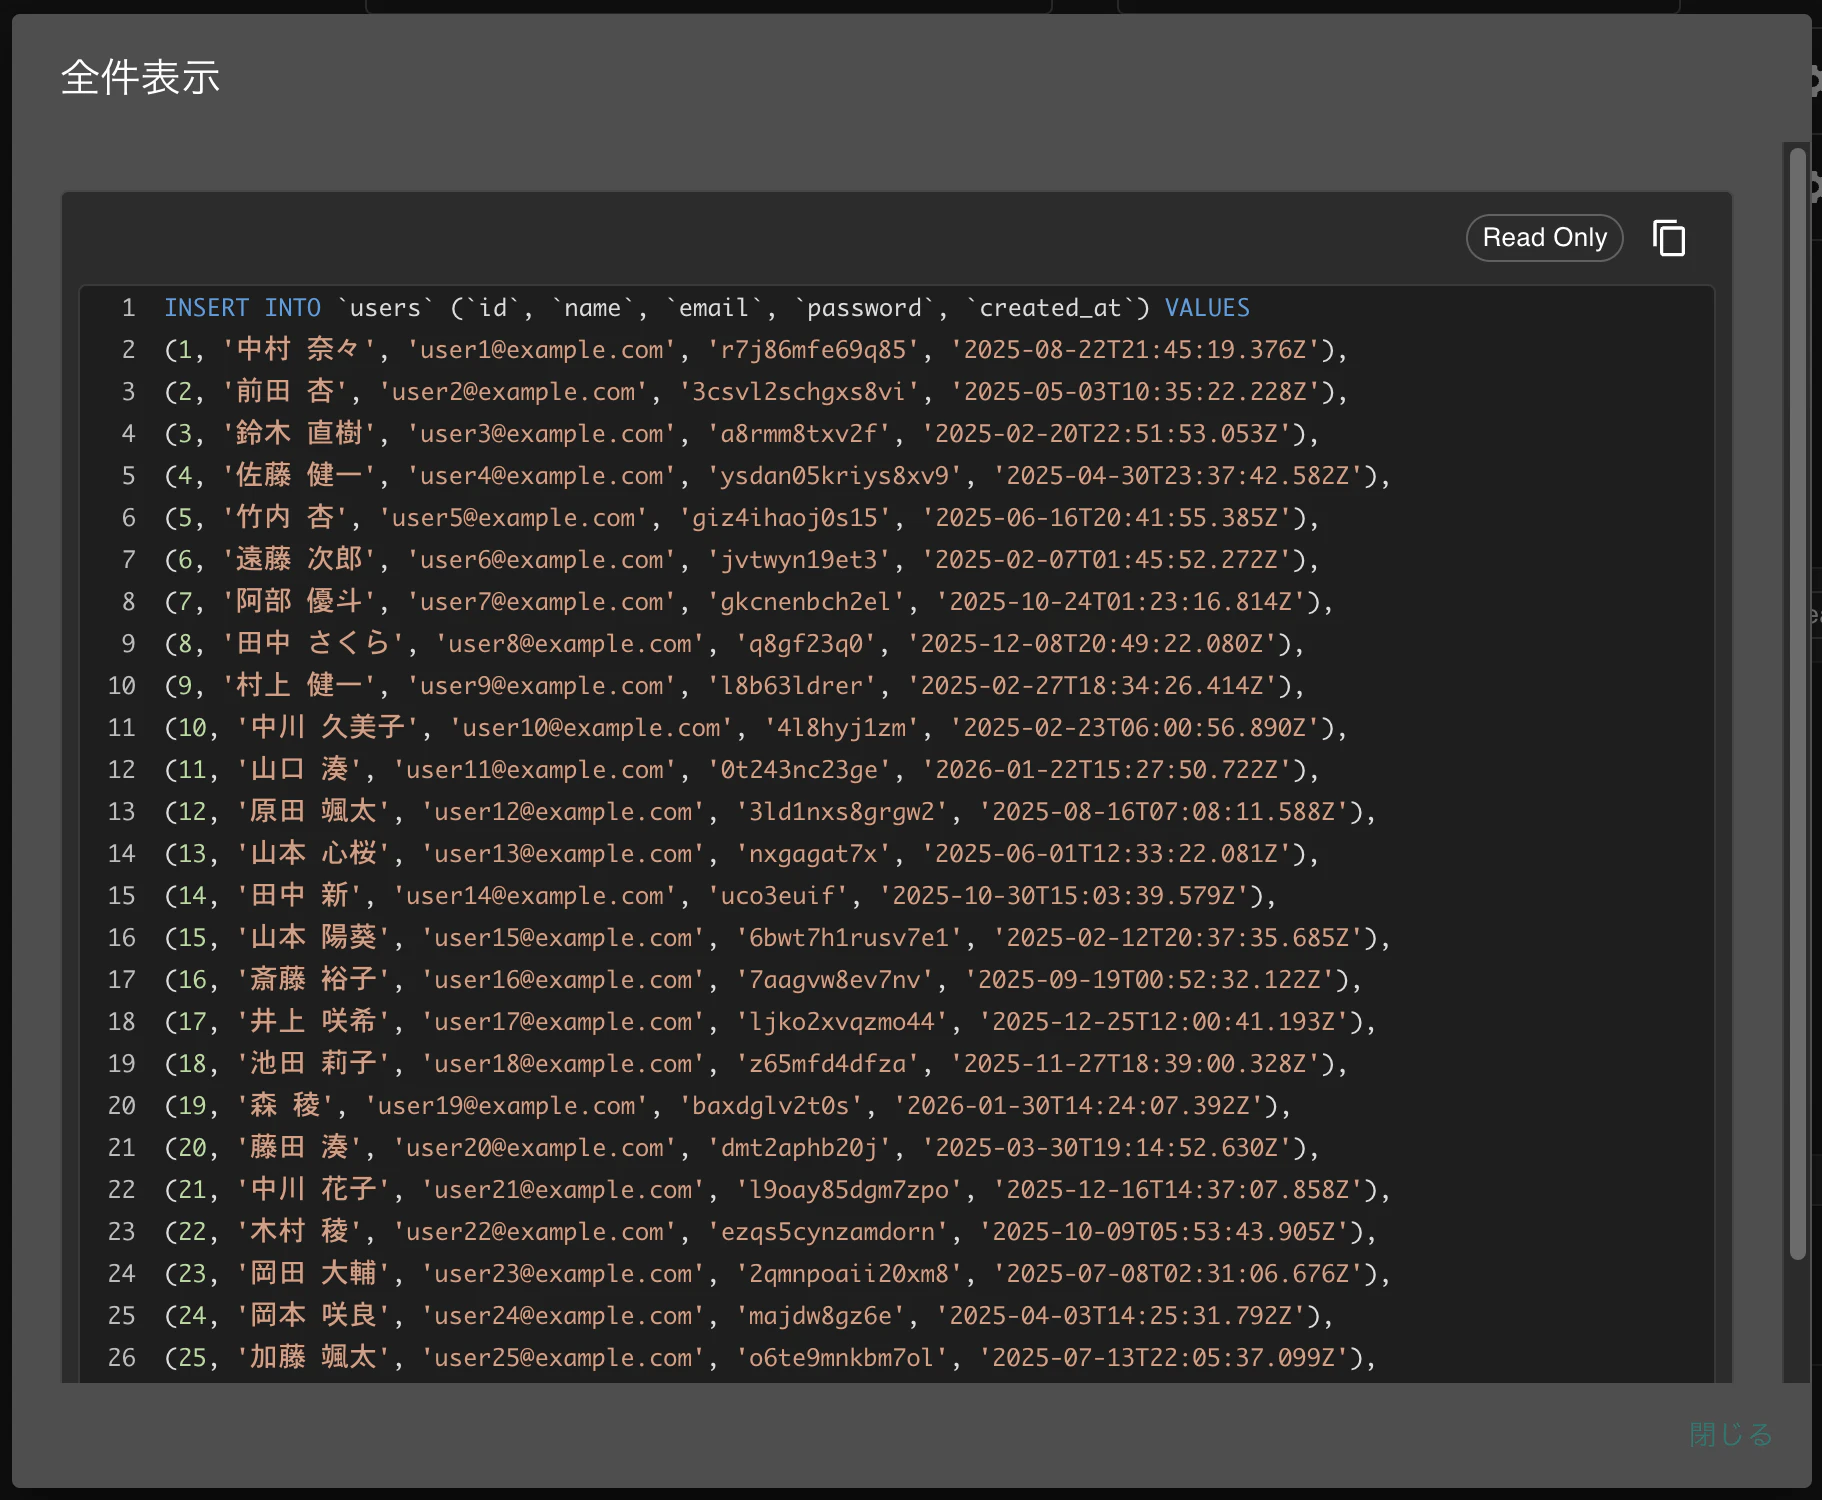
Task: Click line number 26 in the gutter
Action: pyautogui.click(x=121, y=1358)
